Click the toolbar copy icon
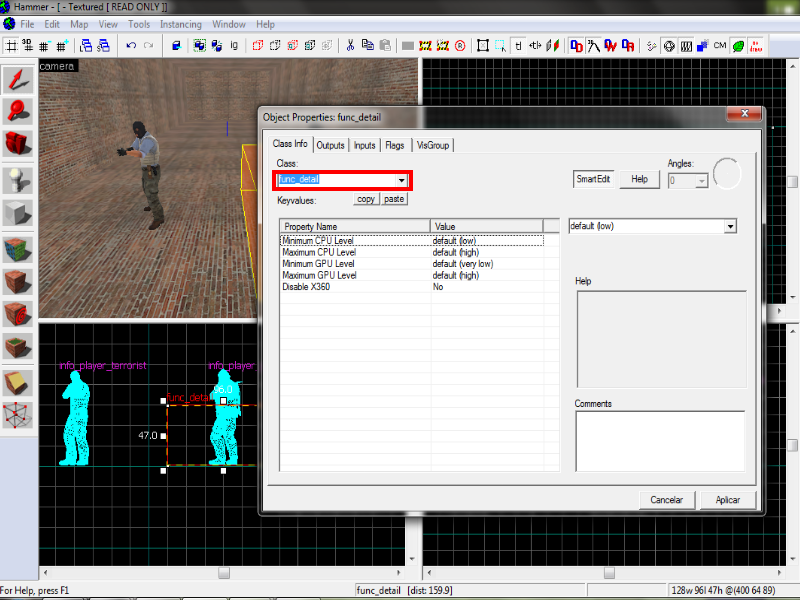The image size is (800, 600). 367,46
